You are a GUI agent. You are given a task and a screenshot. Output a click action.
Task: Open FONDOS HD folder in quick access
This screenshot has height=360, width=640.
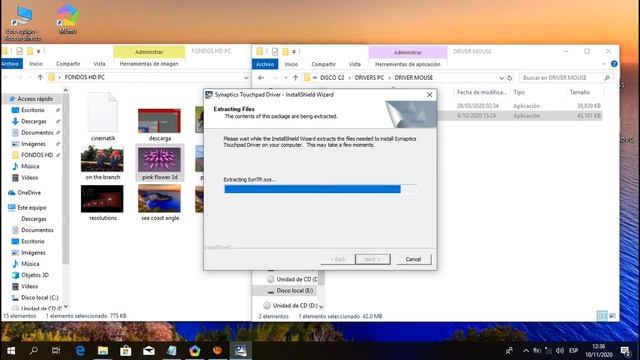click(x=37, y=155)
